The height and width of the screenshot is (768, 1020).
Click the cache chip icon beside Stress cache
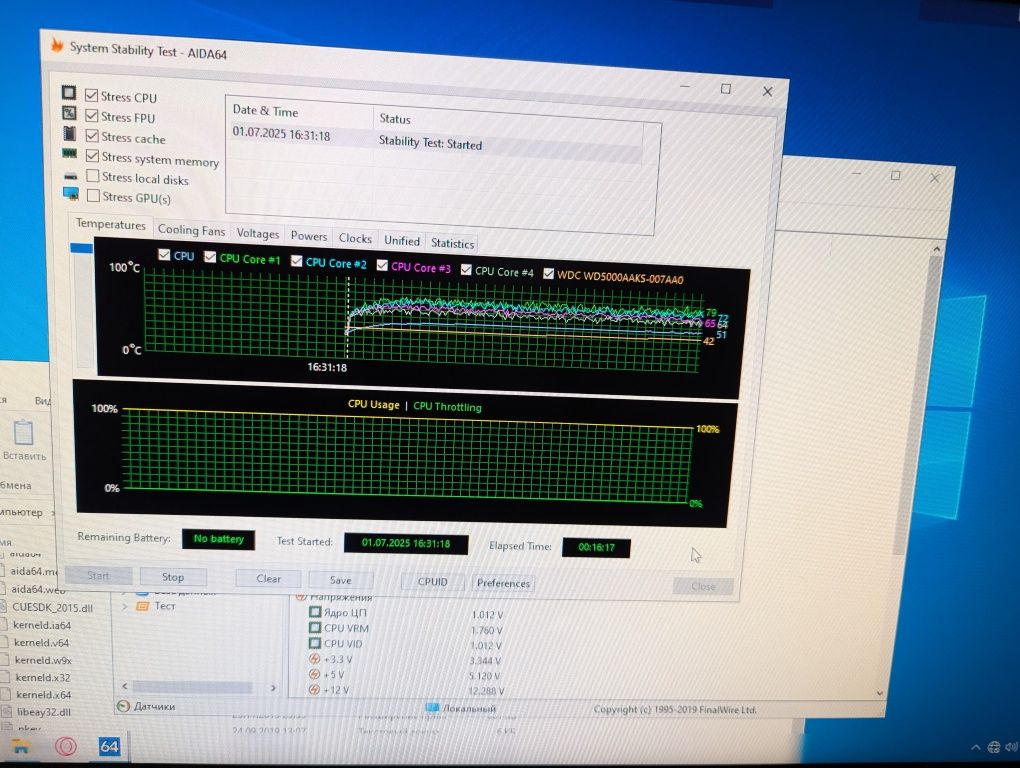(x=70, y=133)
